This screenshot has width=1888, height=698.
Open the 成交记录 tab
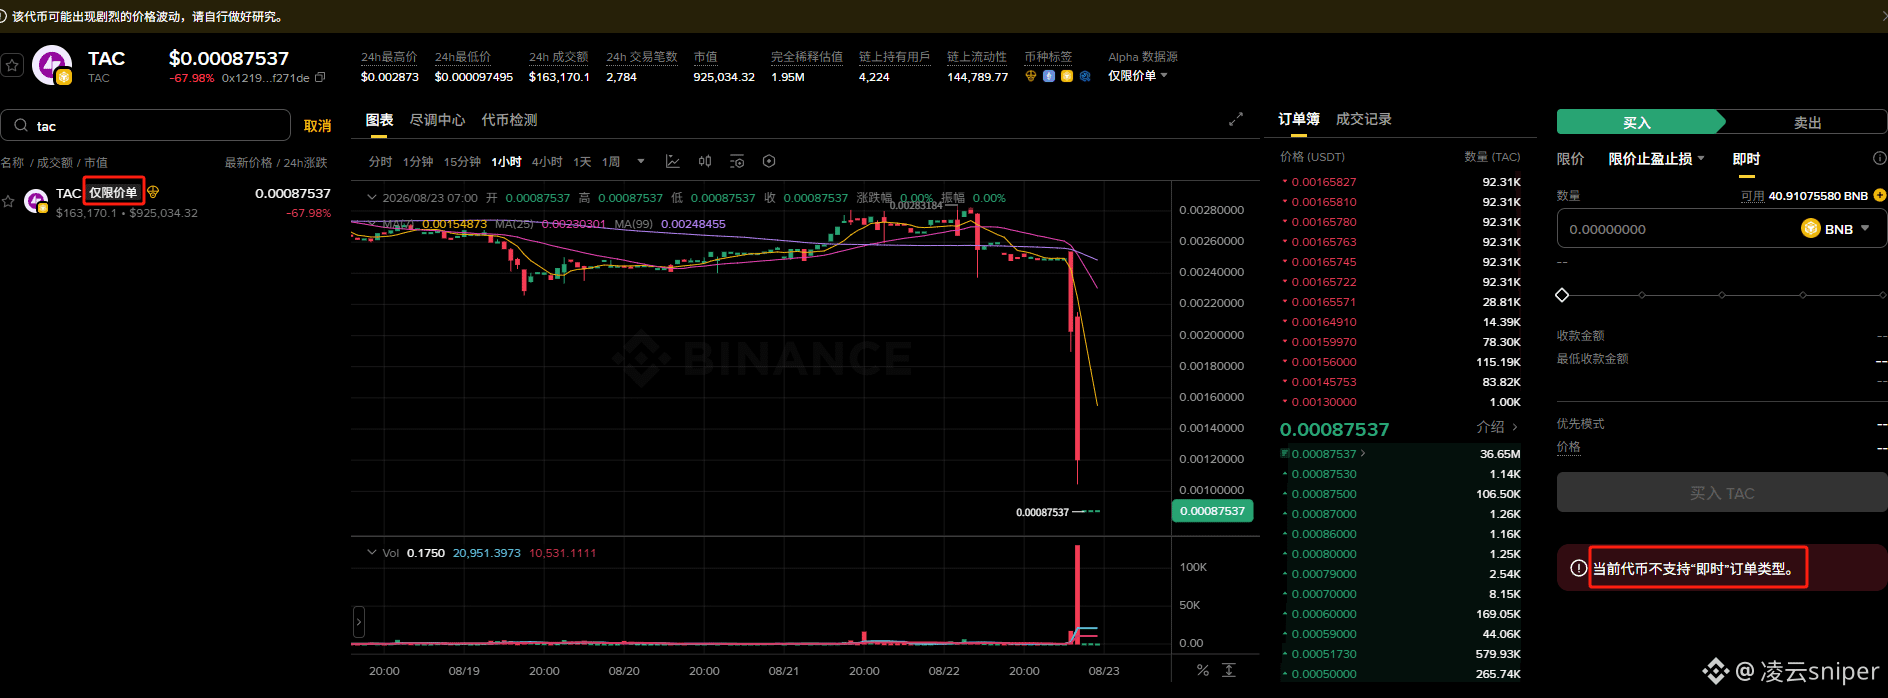click(x=1364, y=119)
